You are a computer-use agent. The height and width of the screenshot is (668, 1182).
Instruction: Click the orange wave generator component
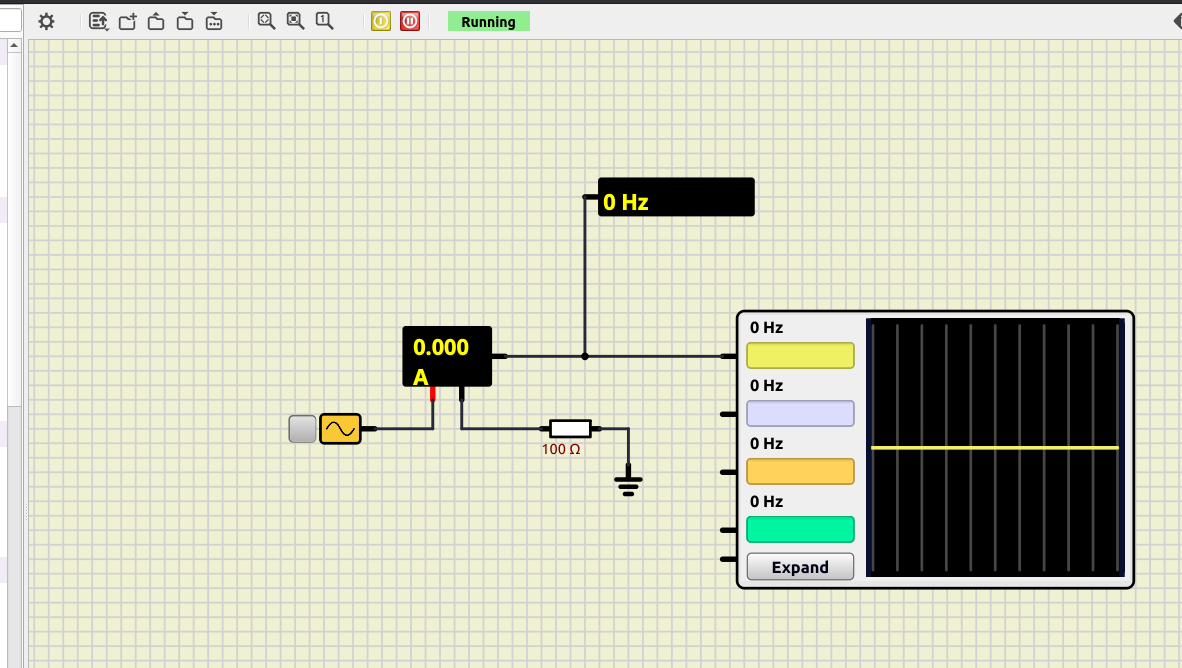click(340, 429)
